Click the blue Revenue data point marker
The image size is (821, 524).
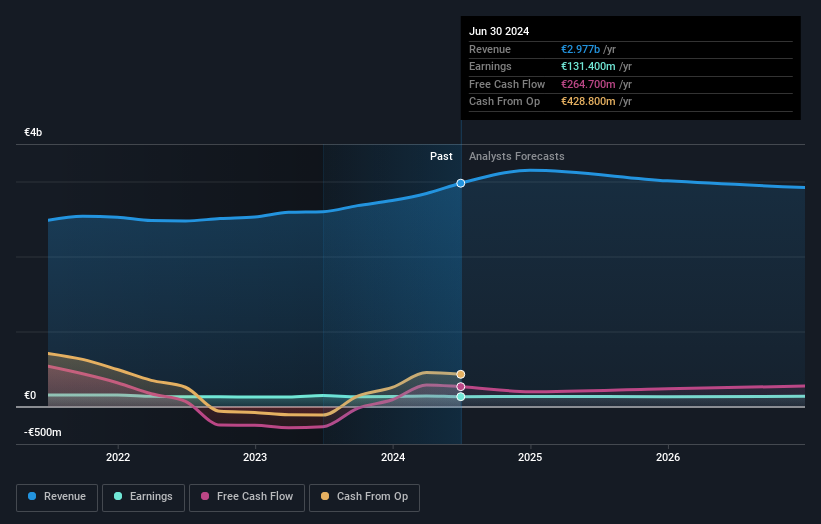click(x=461, y=183)
